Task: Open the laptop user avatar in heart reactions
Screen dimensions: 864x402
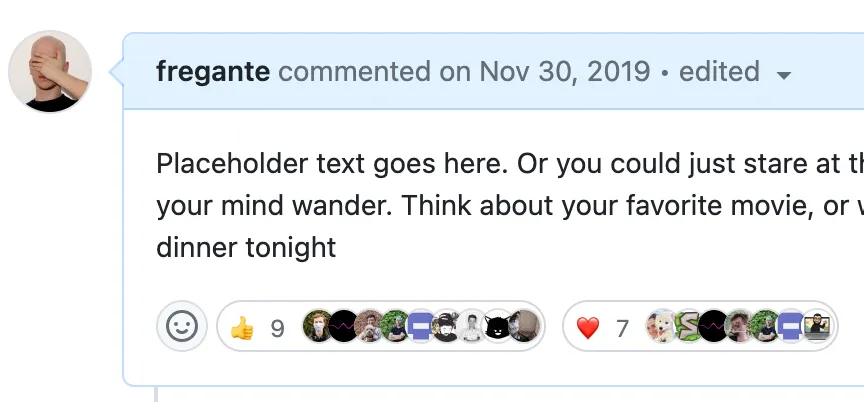Action: [x=817, y=327]
